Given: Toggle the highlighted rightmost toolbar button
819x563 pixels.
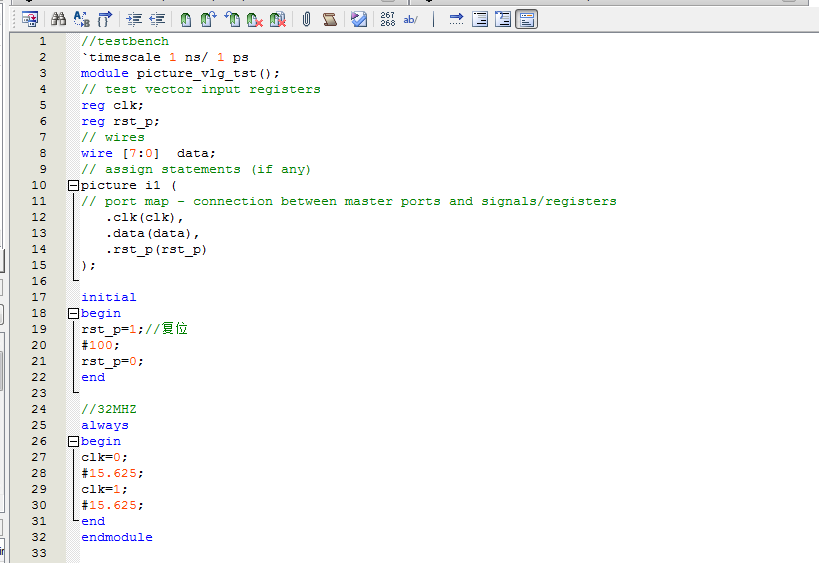Looking at the screenshot, I should [x=526, y=19].
